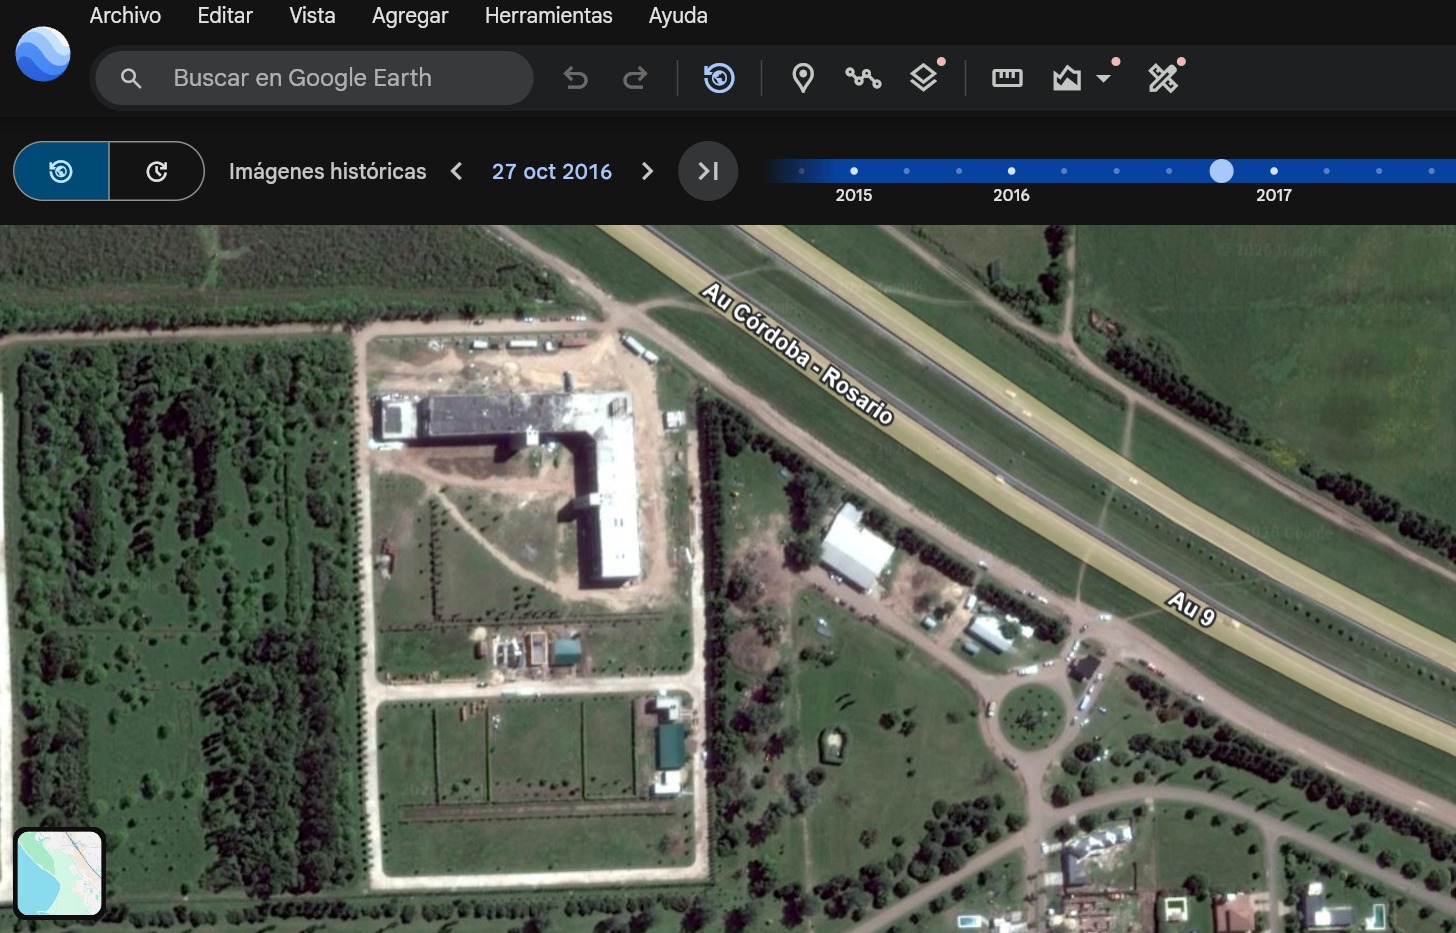This screenshot has height=933, width=1456.
Task: Jump to the latest imagery
Action: click(x=708, y=171)
